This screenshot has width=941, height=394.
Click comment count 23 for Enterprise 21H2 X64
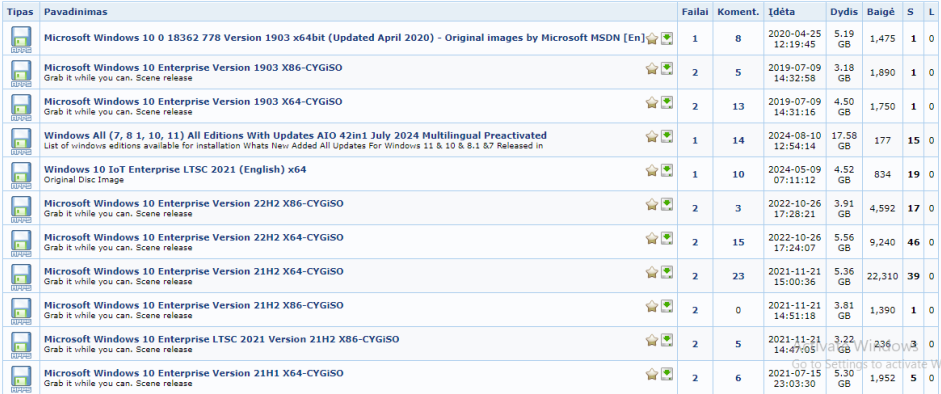[738, 276]
